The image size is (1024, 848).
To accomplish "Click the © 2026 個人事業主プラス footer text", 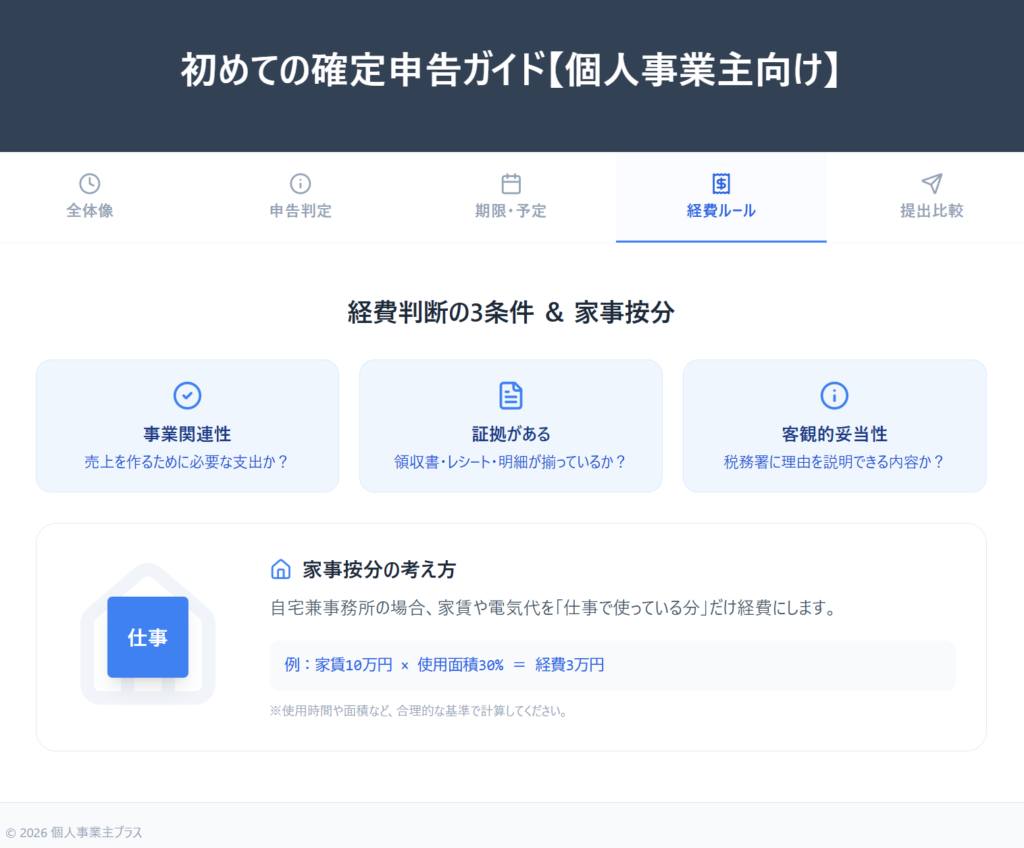I will [74, 831].
